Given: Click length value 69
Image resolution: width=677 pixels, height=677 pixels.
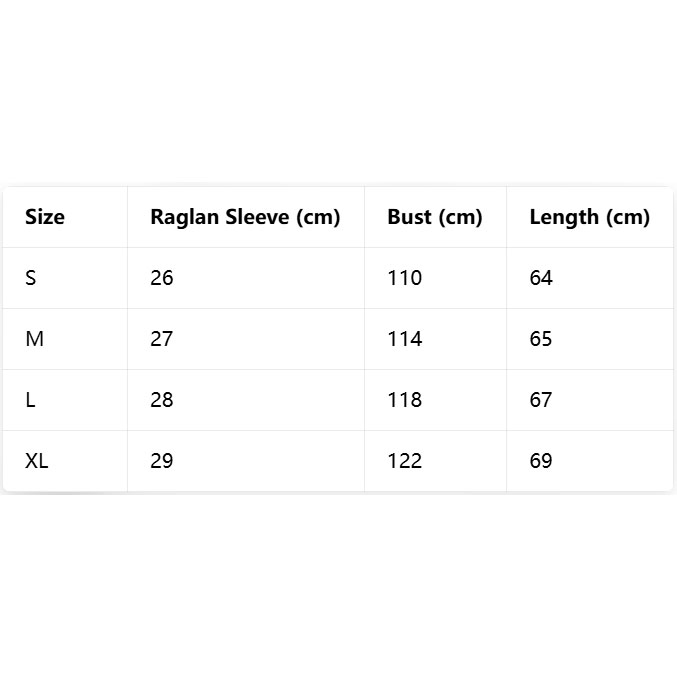Looking at the screenshot, I should pos(541,461).
